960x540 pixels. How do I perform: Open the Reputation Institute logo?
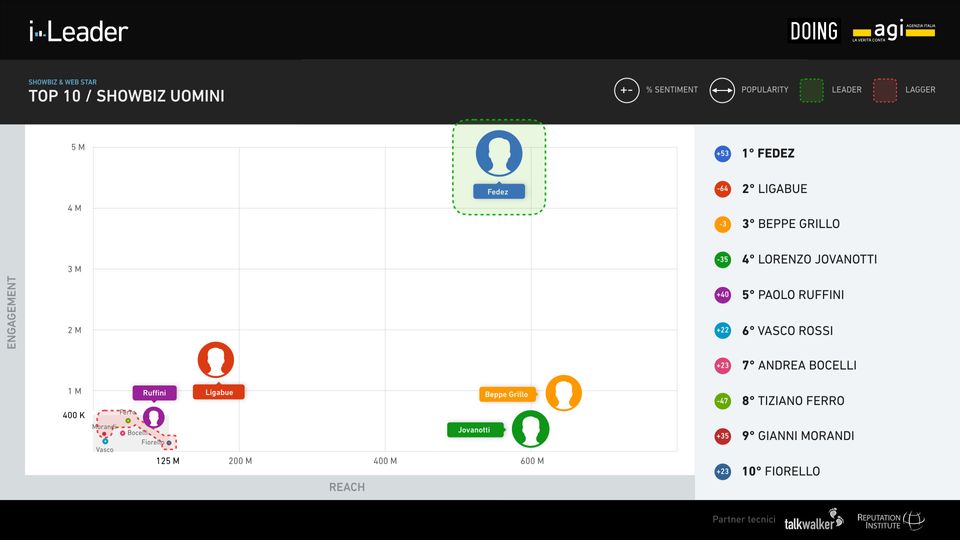click(x=891, y=521)
